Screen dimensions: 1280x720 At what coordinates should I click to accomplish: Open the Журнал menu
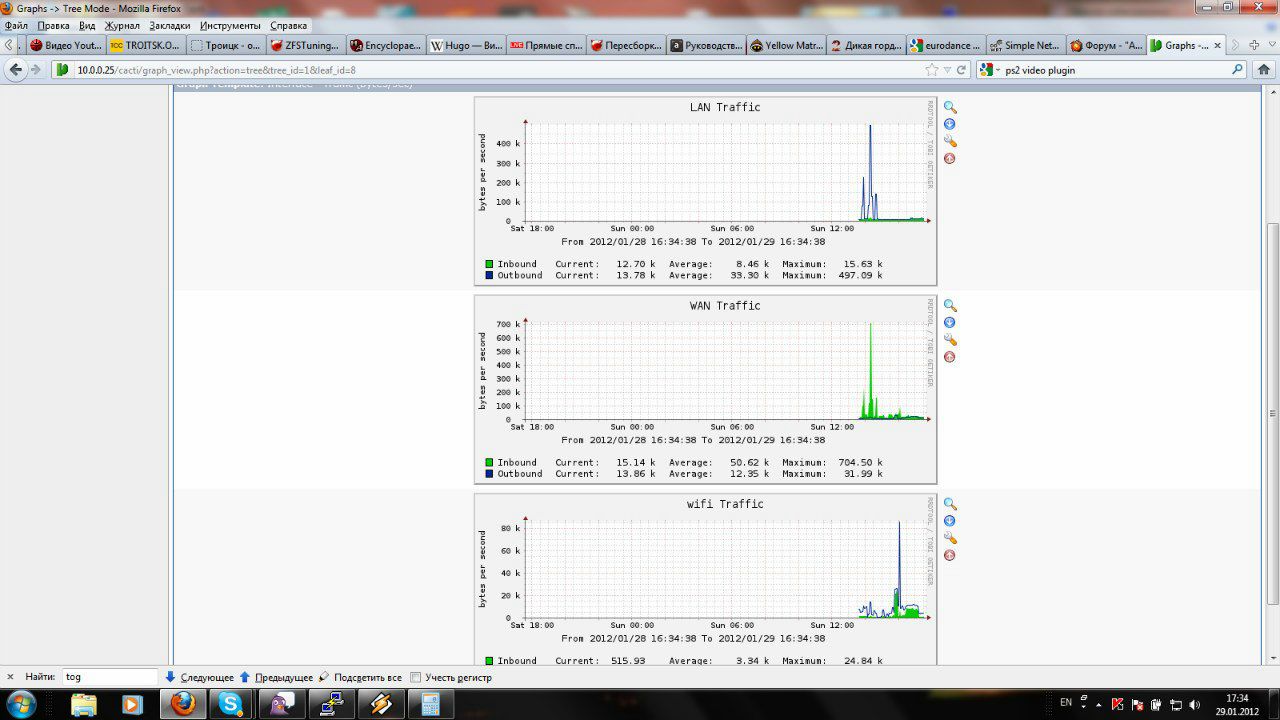(122, 25)
